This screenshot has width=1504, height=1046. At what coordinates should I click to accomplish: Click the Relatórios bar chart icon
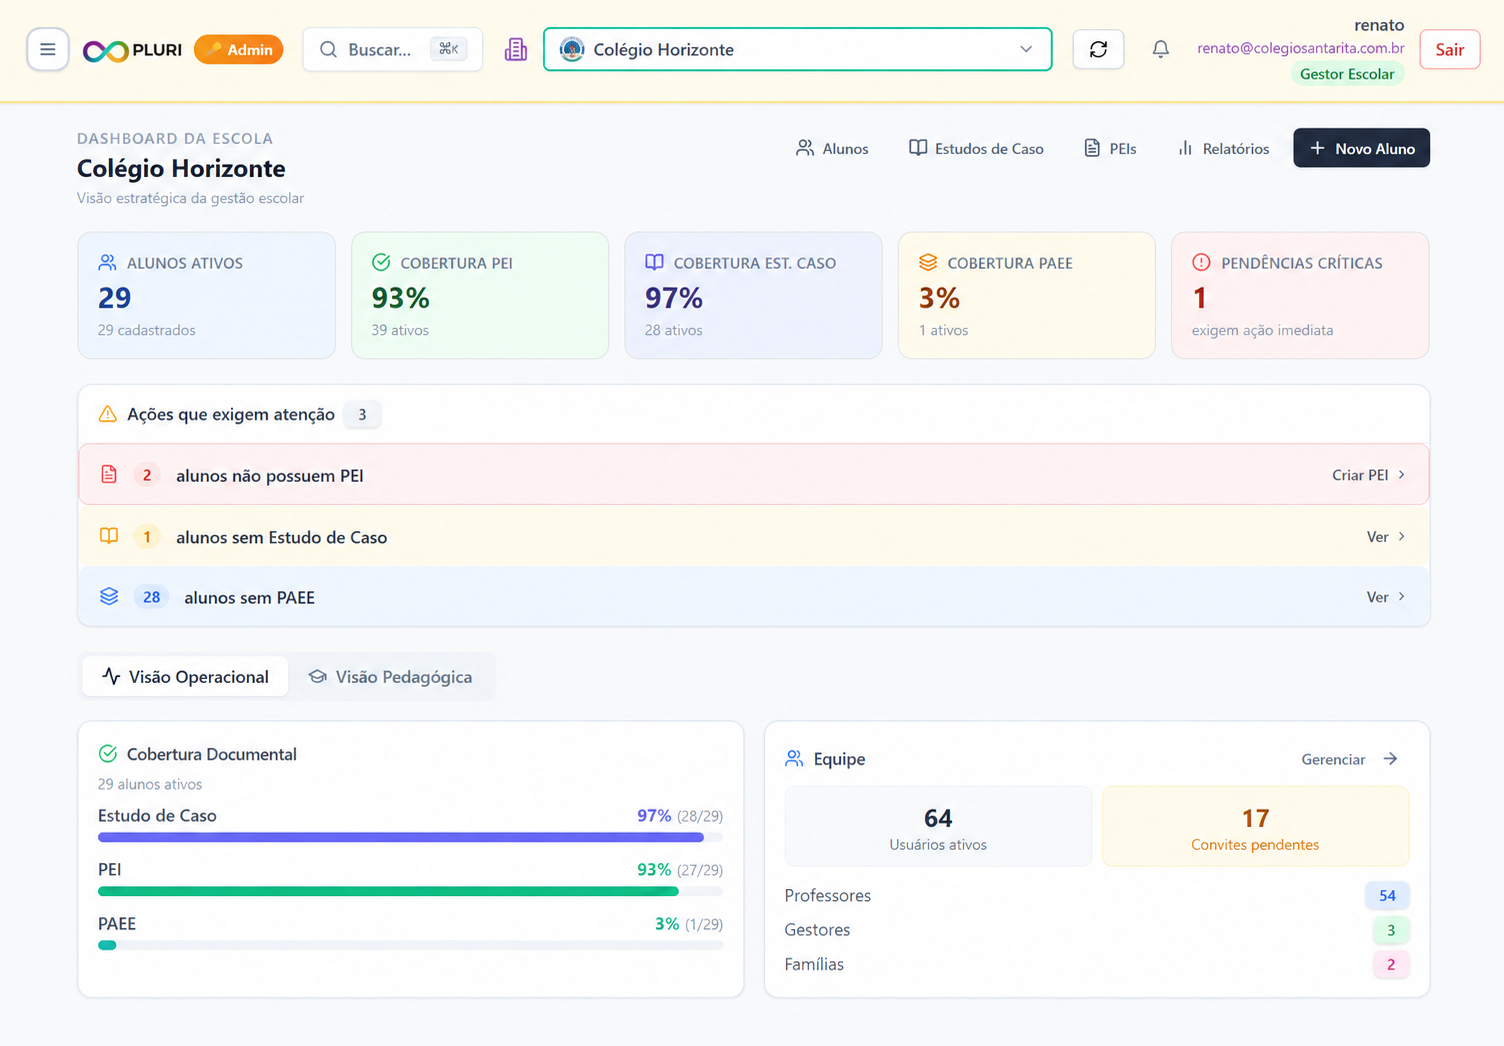pos(1185,148)
